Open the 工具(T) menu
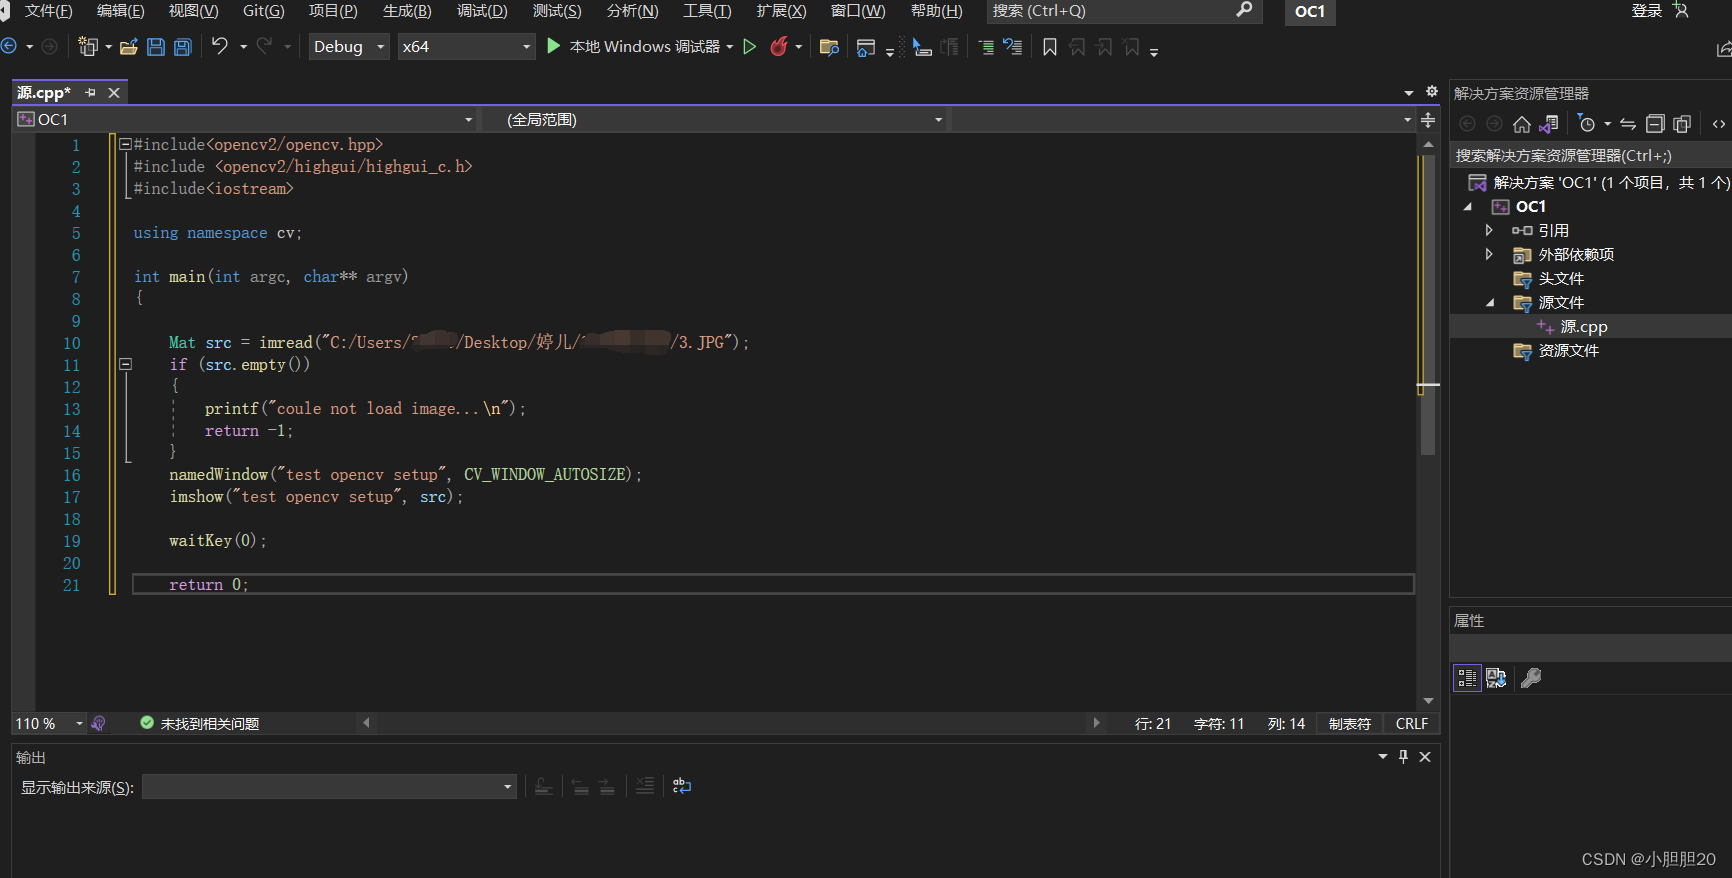The width and height of the screenshot is (1732, 878). (707, 11)
